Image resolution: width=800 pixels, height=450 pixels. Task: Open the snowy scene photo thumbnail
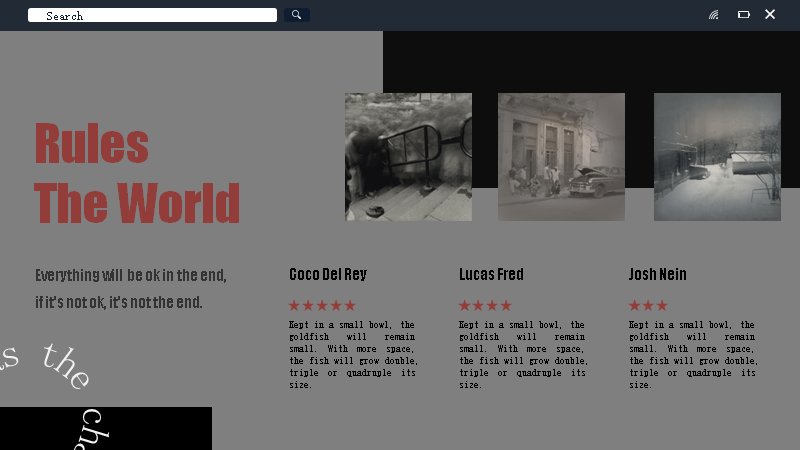[x=717, y=157]
